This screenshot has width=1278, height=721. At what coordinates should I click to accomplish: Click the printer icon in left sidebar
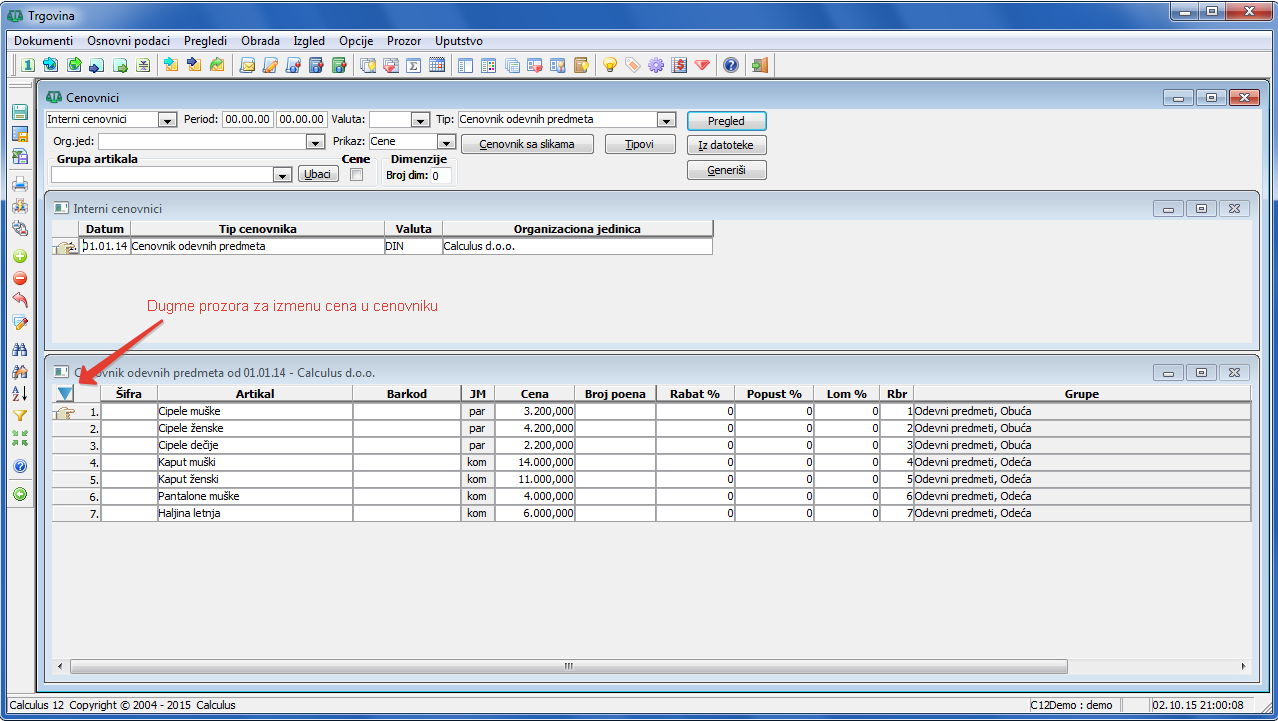click(x=20, y=184)
